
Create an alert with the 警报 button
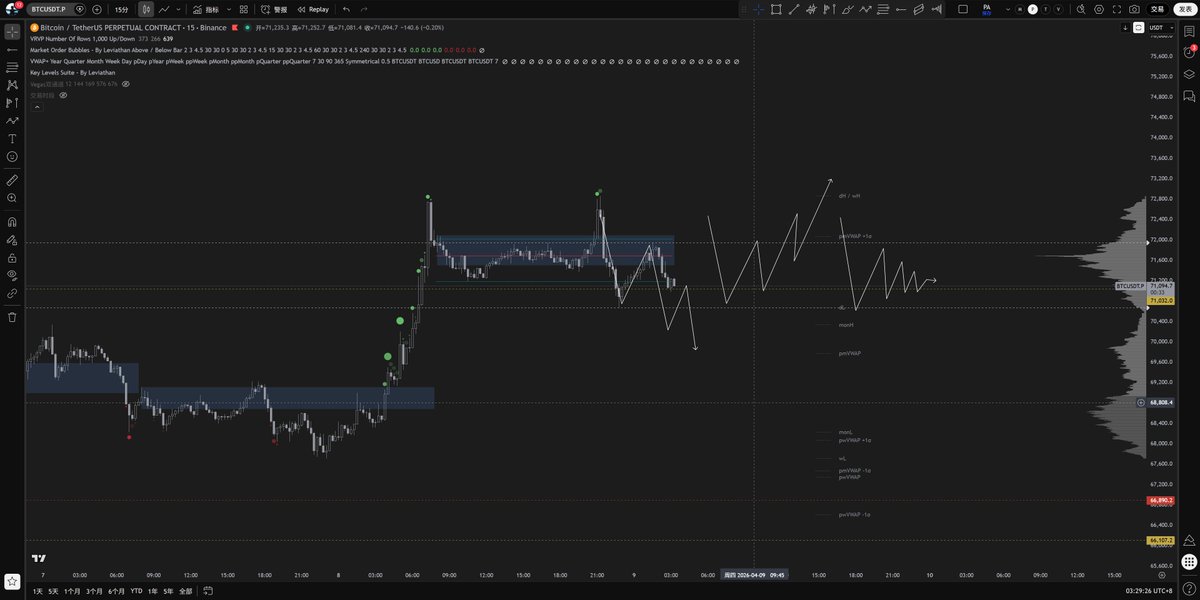[x=274, y=9]
